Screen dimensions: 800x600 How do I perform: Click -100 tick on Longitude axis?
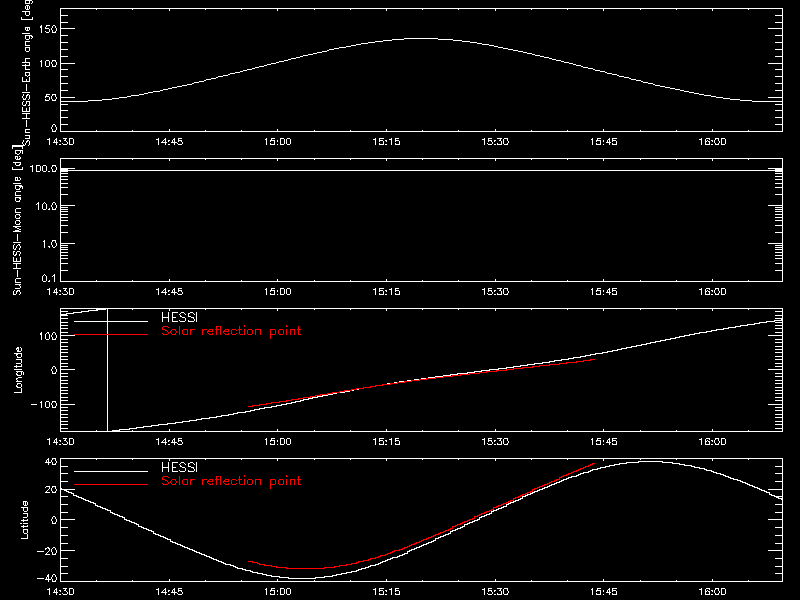tap(44, 404)
